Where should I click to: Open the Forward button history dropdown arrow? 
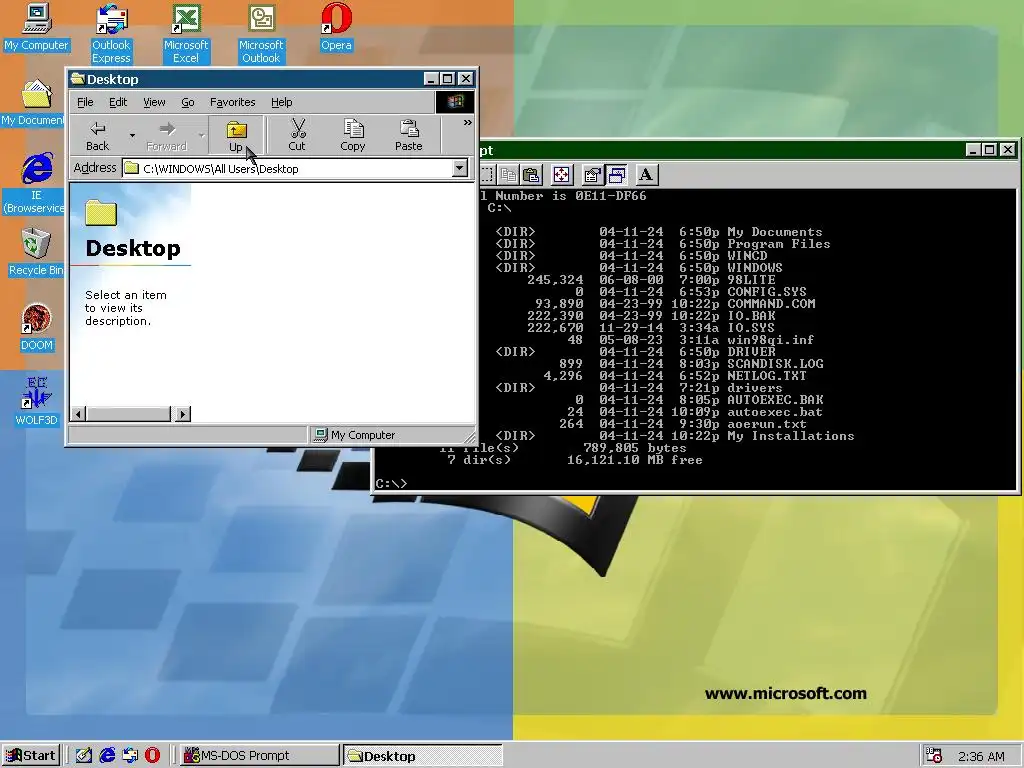point(202,136)
